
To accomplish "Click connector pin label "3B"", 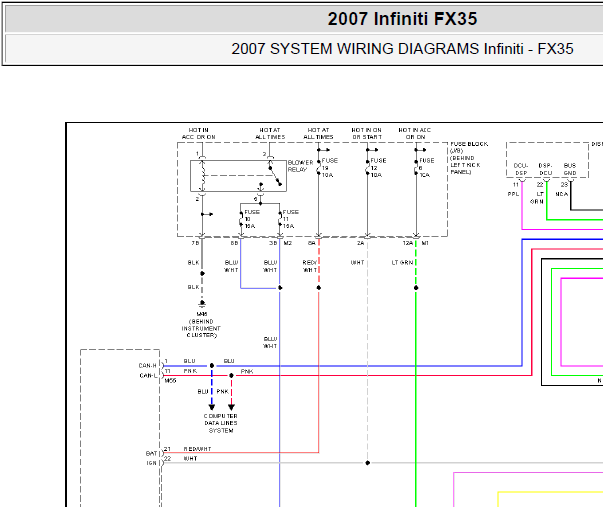I will pos(273,243).
